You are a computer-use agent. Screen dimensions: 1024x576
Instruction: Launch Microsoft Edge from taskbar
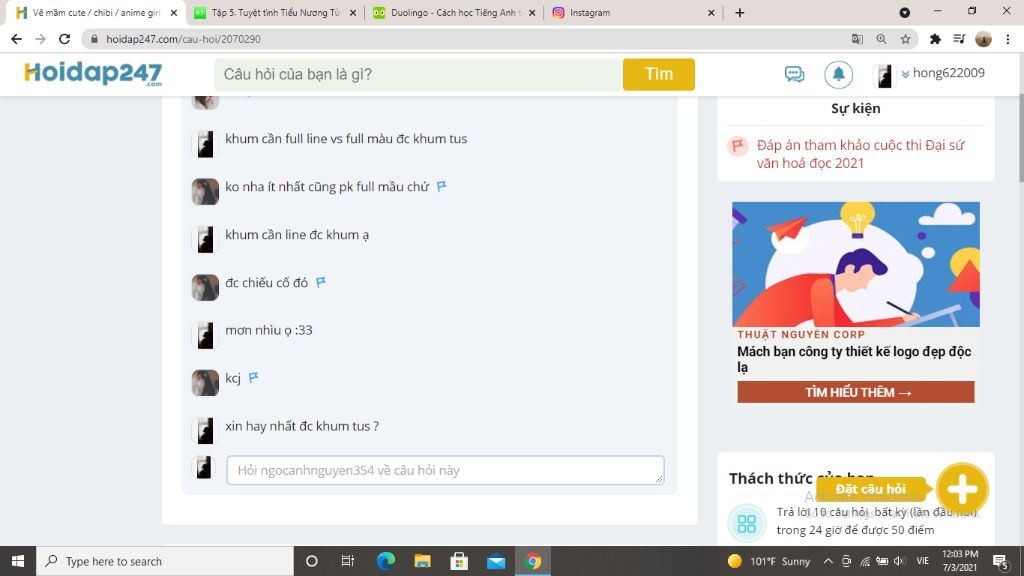(x=386, y=561)
